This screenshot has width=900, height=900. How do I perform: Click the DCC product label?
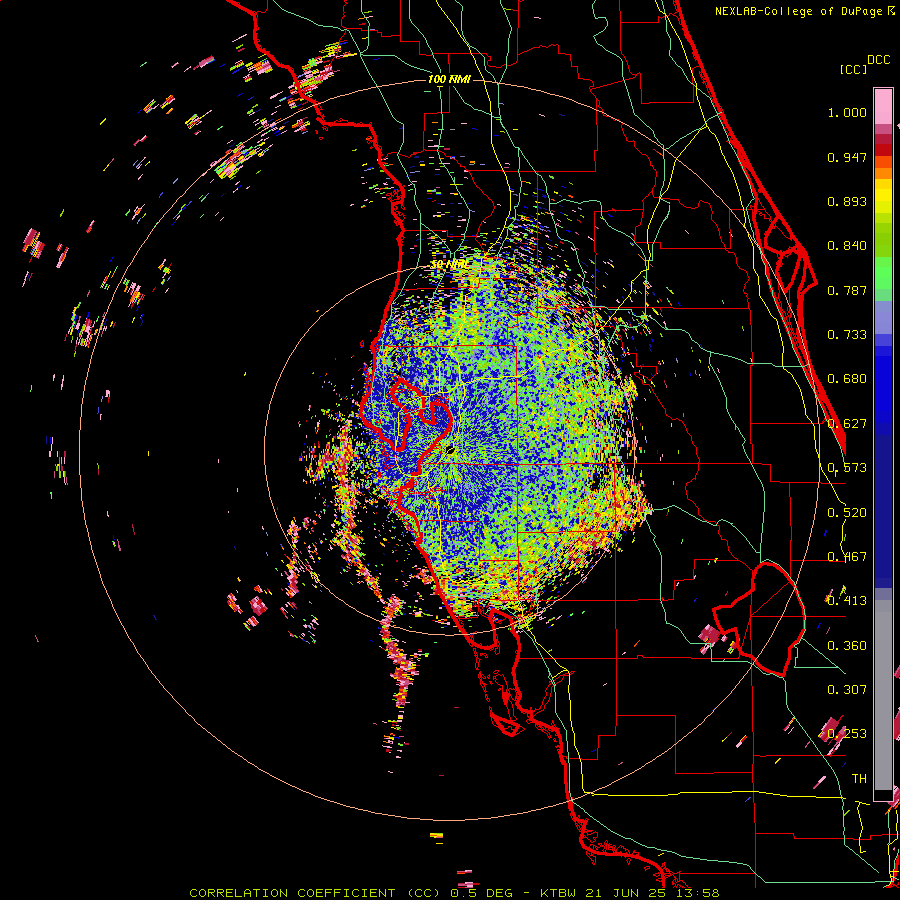[878, 60]
